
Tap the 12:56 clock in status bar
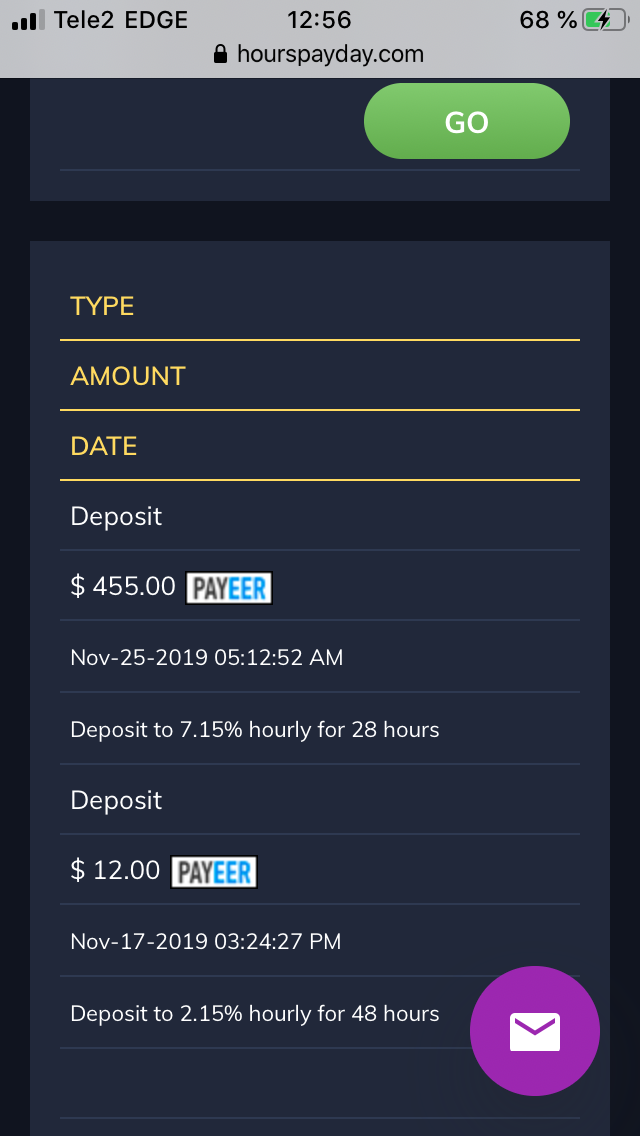click(x=319, y=20)
